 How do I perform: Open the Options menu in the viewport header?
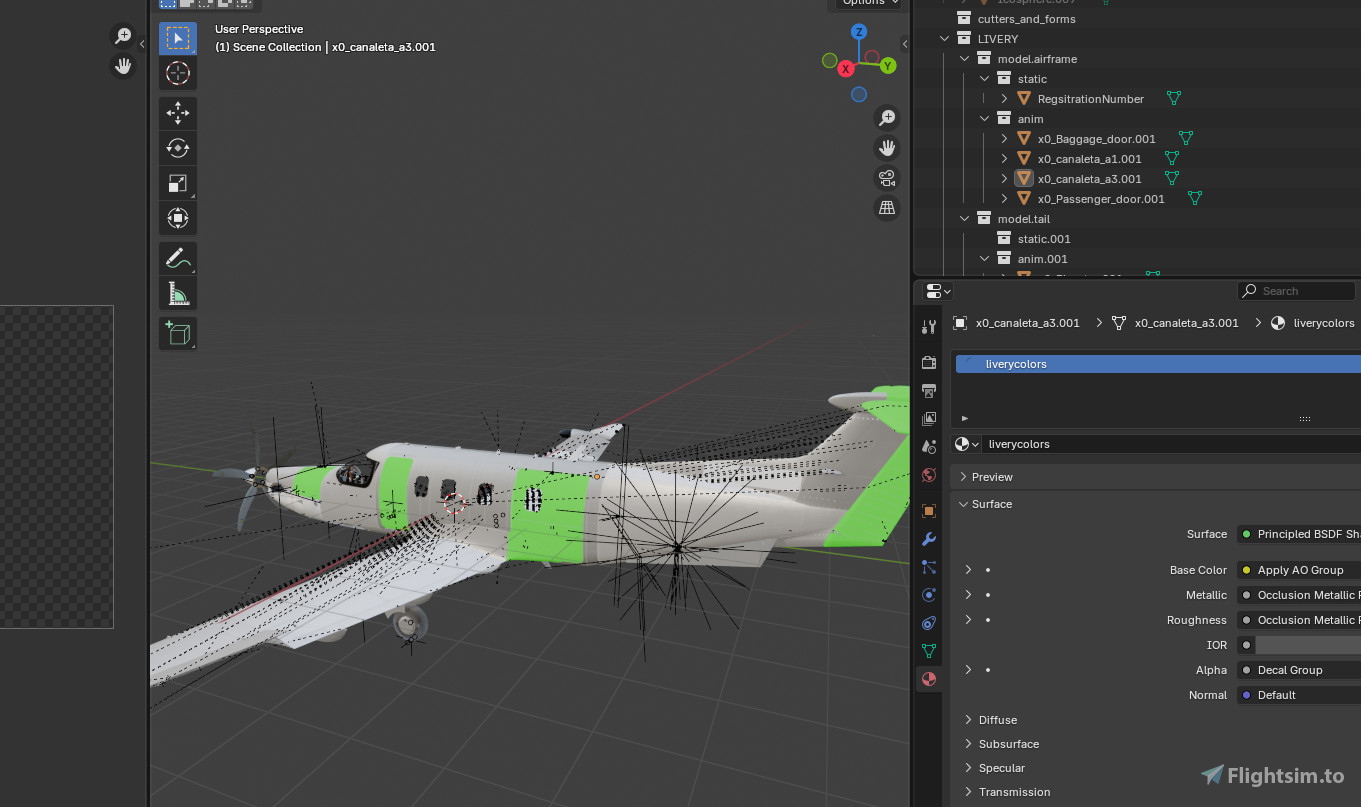tap(866, 3)
